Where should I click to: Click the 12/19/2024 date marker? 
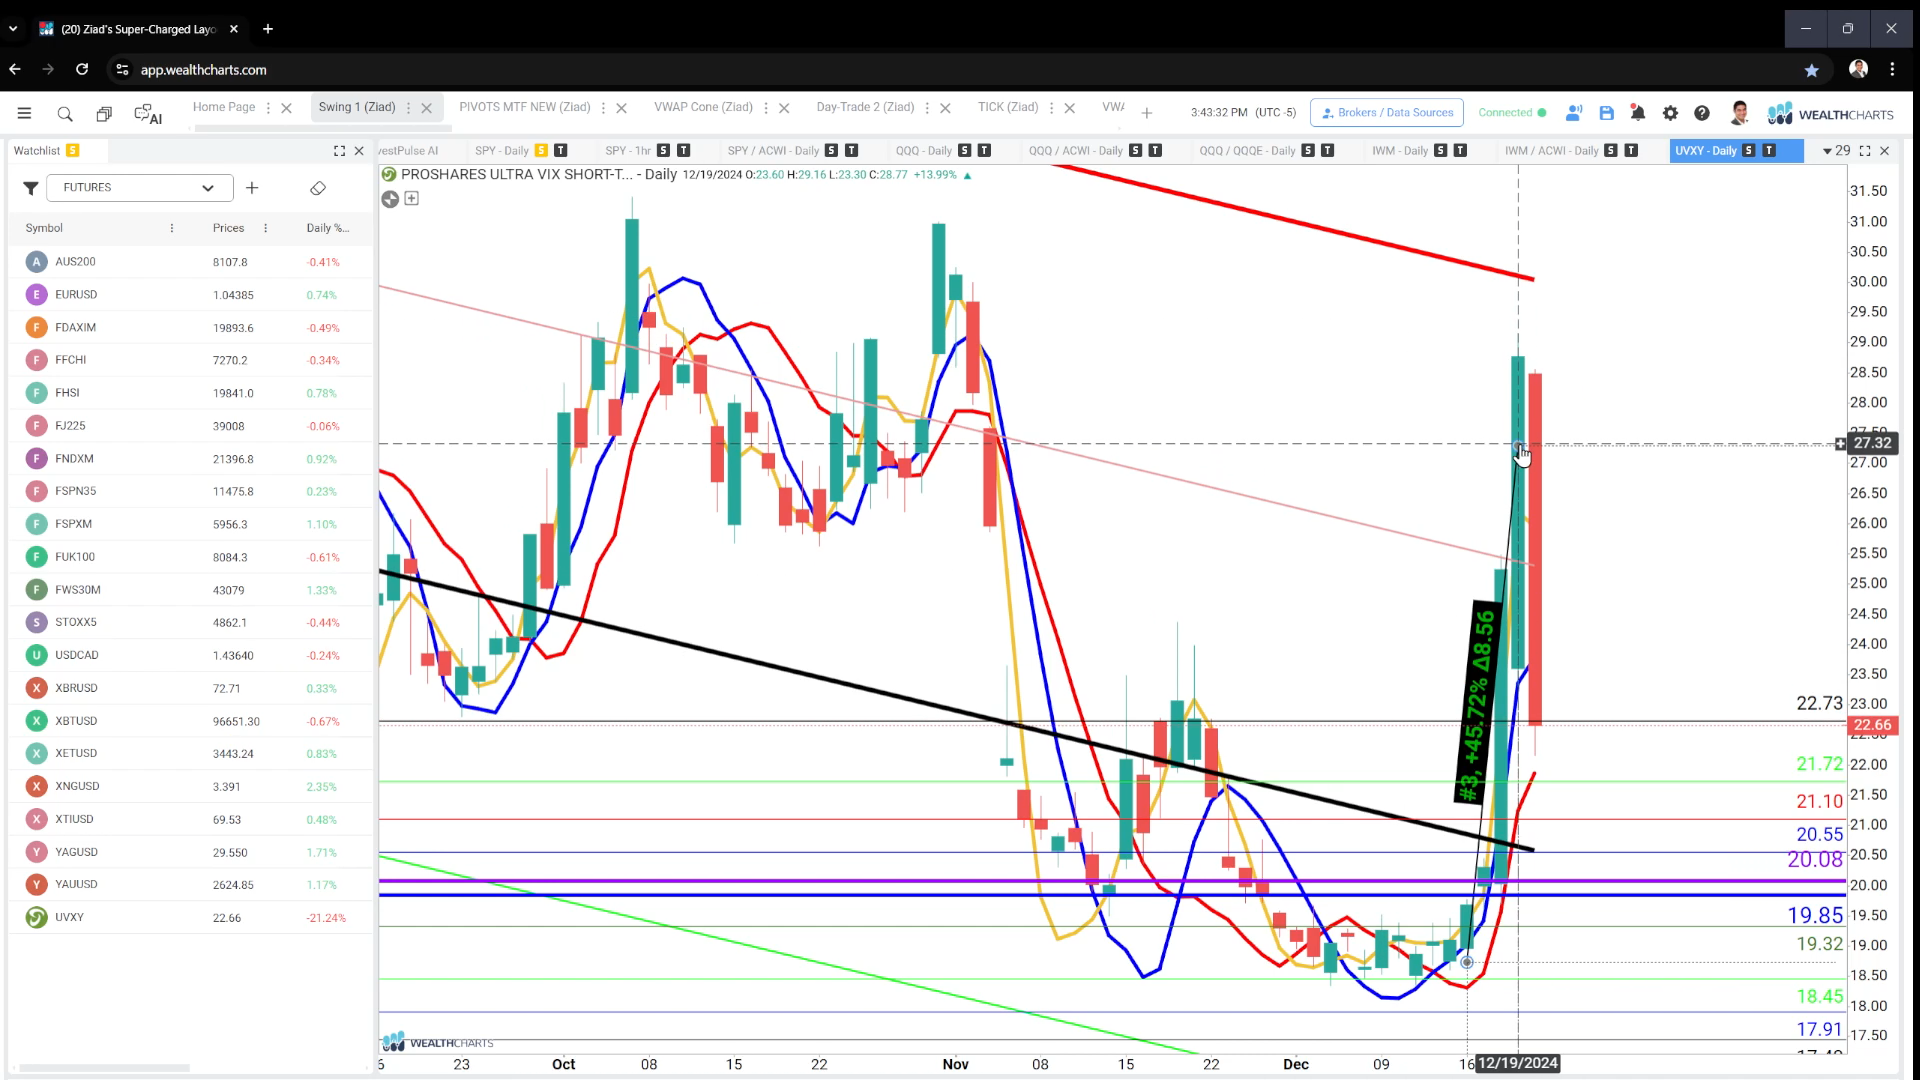(1518, 1063)
